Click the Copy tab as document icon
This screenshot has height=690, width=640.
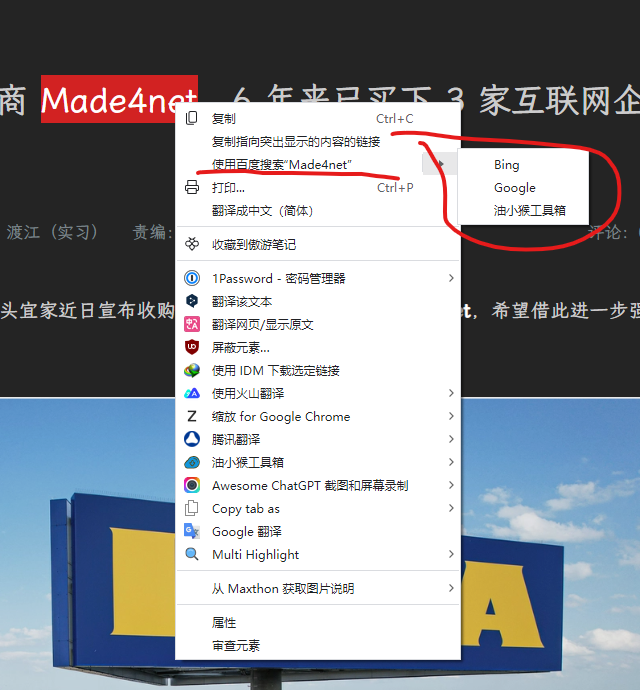click(191, 508)
